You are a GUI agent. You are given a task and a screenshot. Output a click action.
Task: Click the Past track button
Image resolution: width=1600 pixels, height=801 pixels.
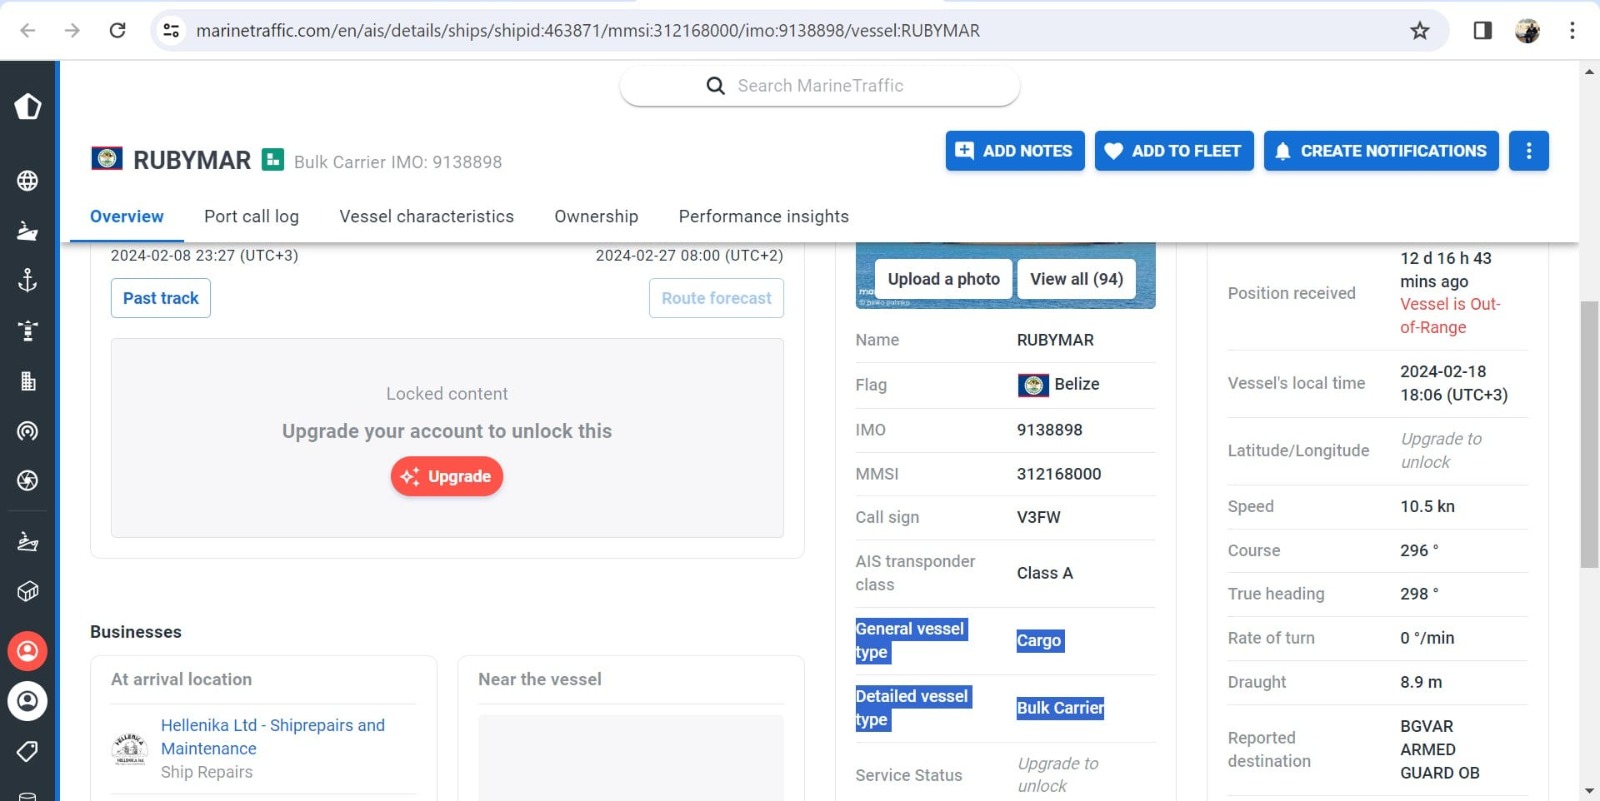pos(161,298)
